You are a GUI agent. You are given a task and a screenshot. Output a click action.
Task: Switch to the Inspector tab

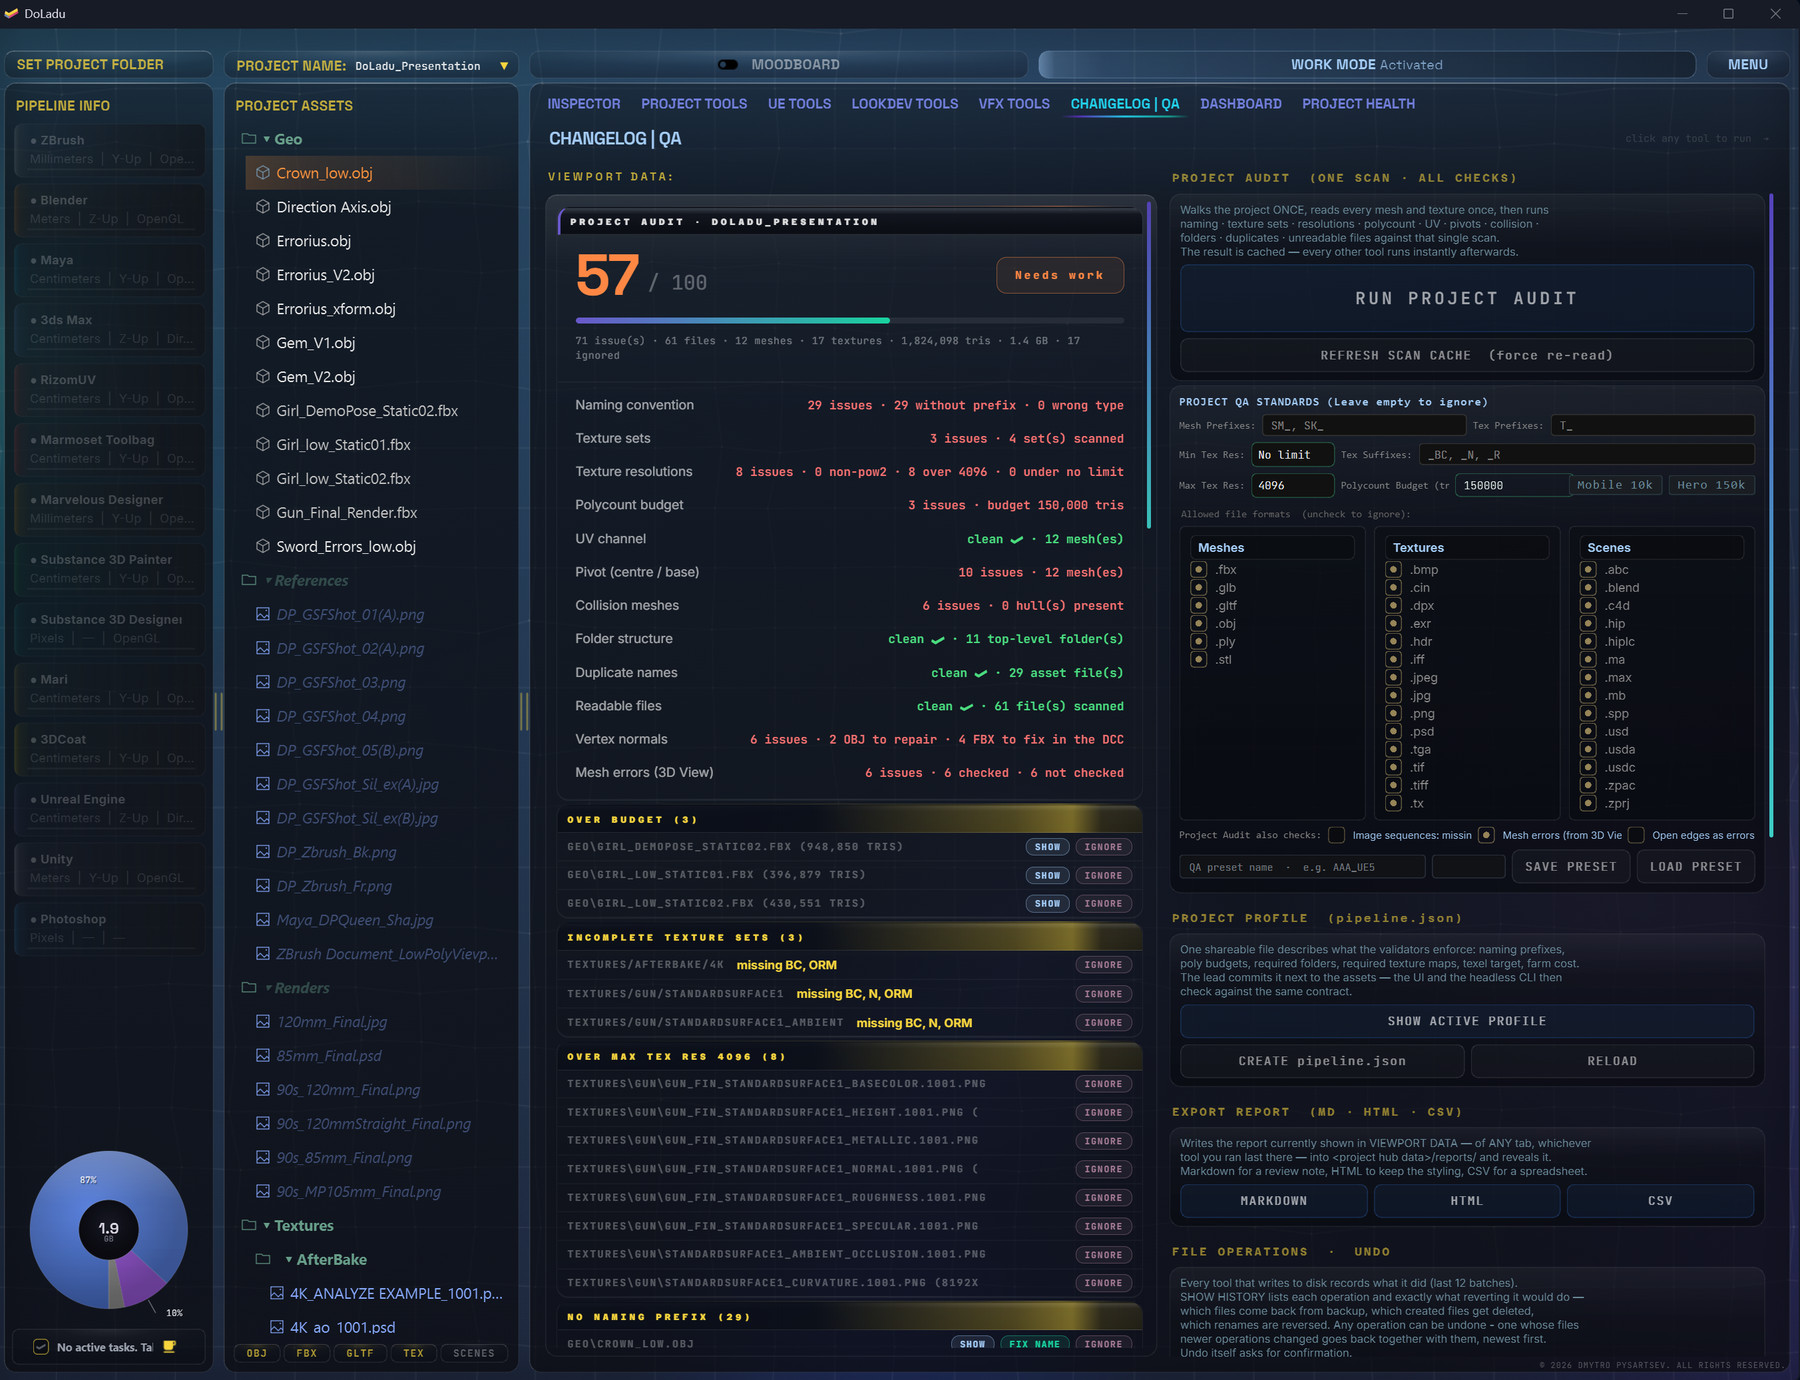583,104
